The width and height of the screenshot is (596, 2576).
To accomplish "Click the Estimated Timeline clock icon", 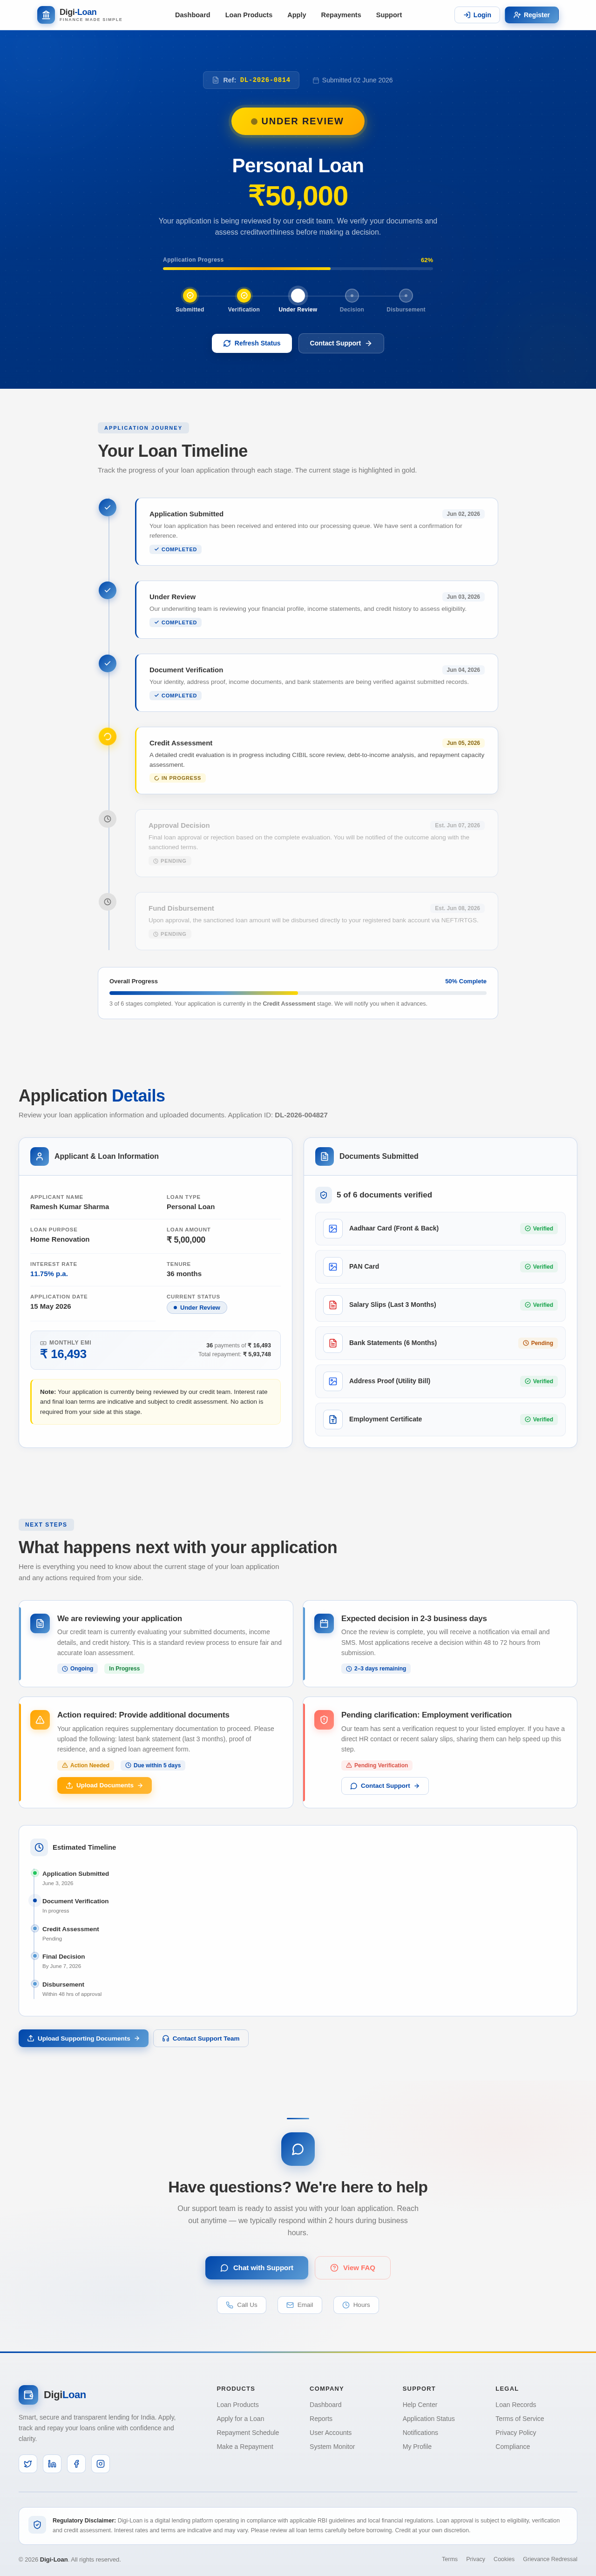I will point(39,1847).
